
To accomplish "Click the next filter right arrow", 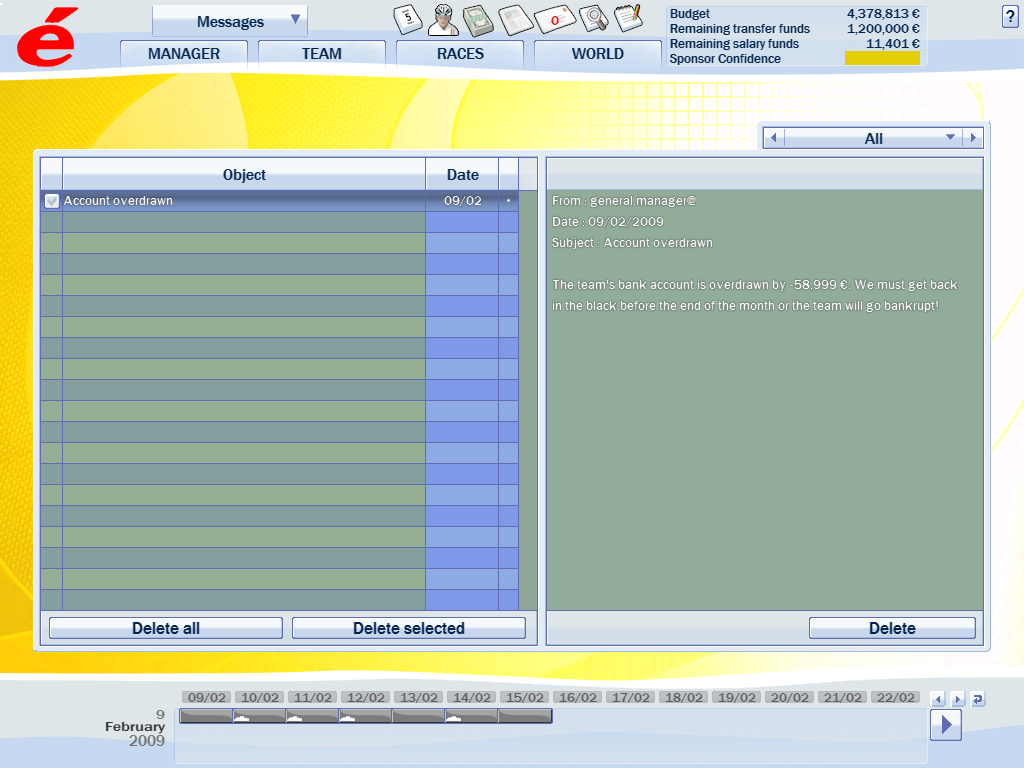I will [973, 138].
